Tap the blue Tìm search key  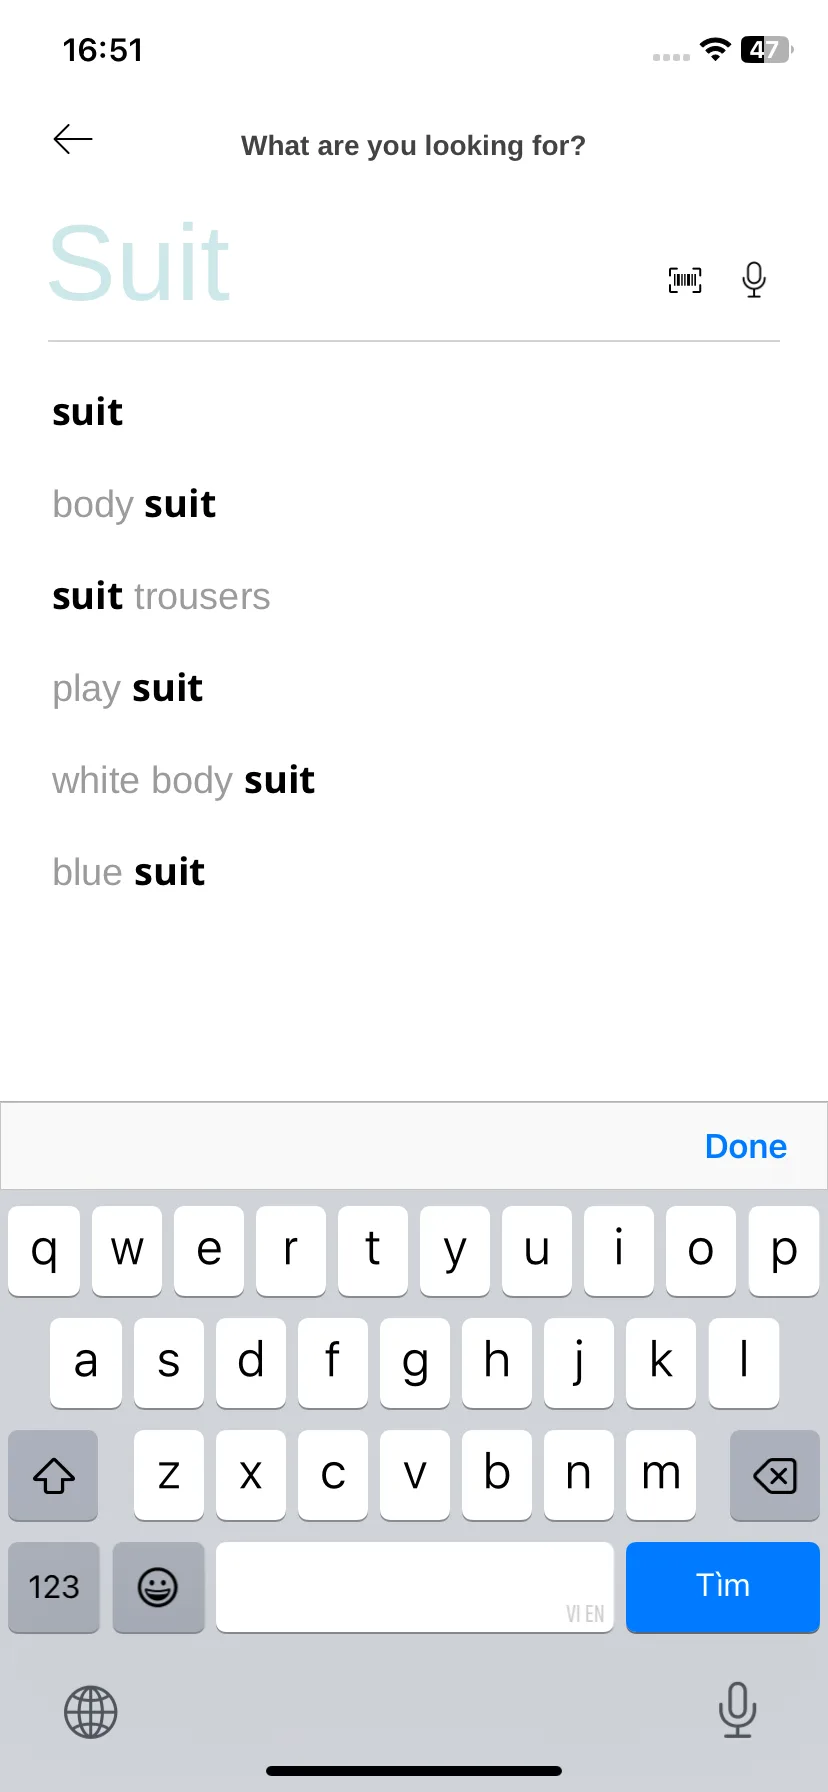point(723,1587)
